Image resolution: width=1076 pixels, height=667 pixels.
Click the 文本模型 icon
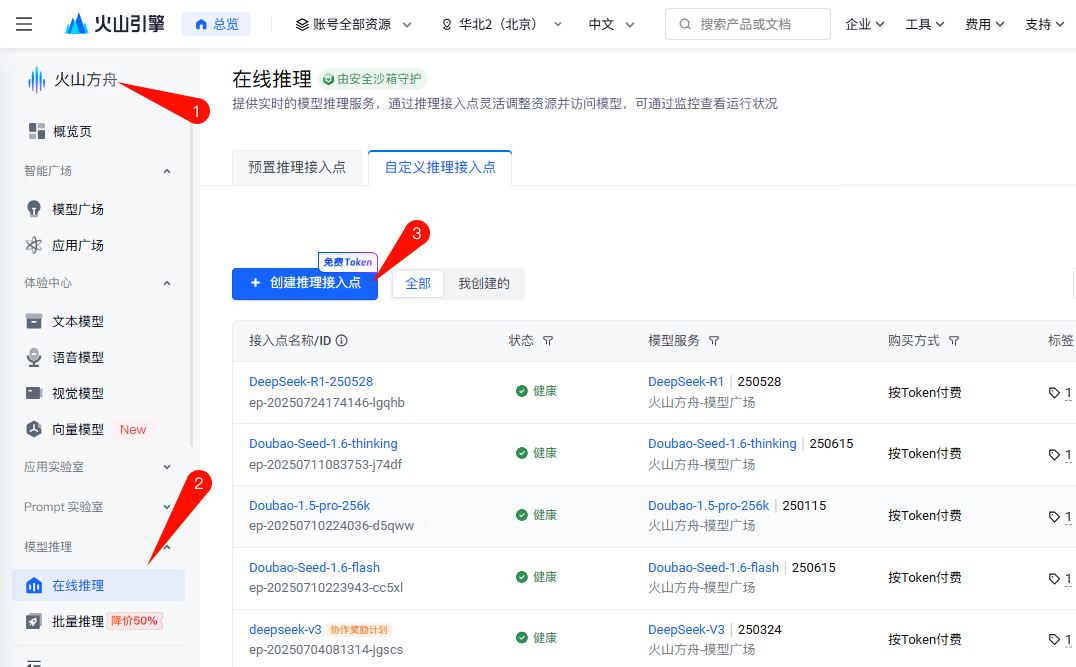(x=34, y=321)
